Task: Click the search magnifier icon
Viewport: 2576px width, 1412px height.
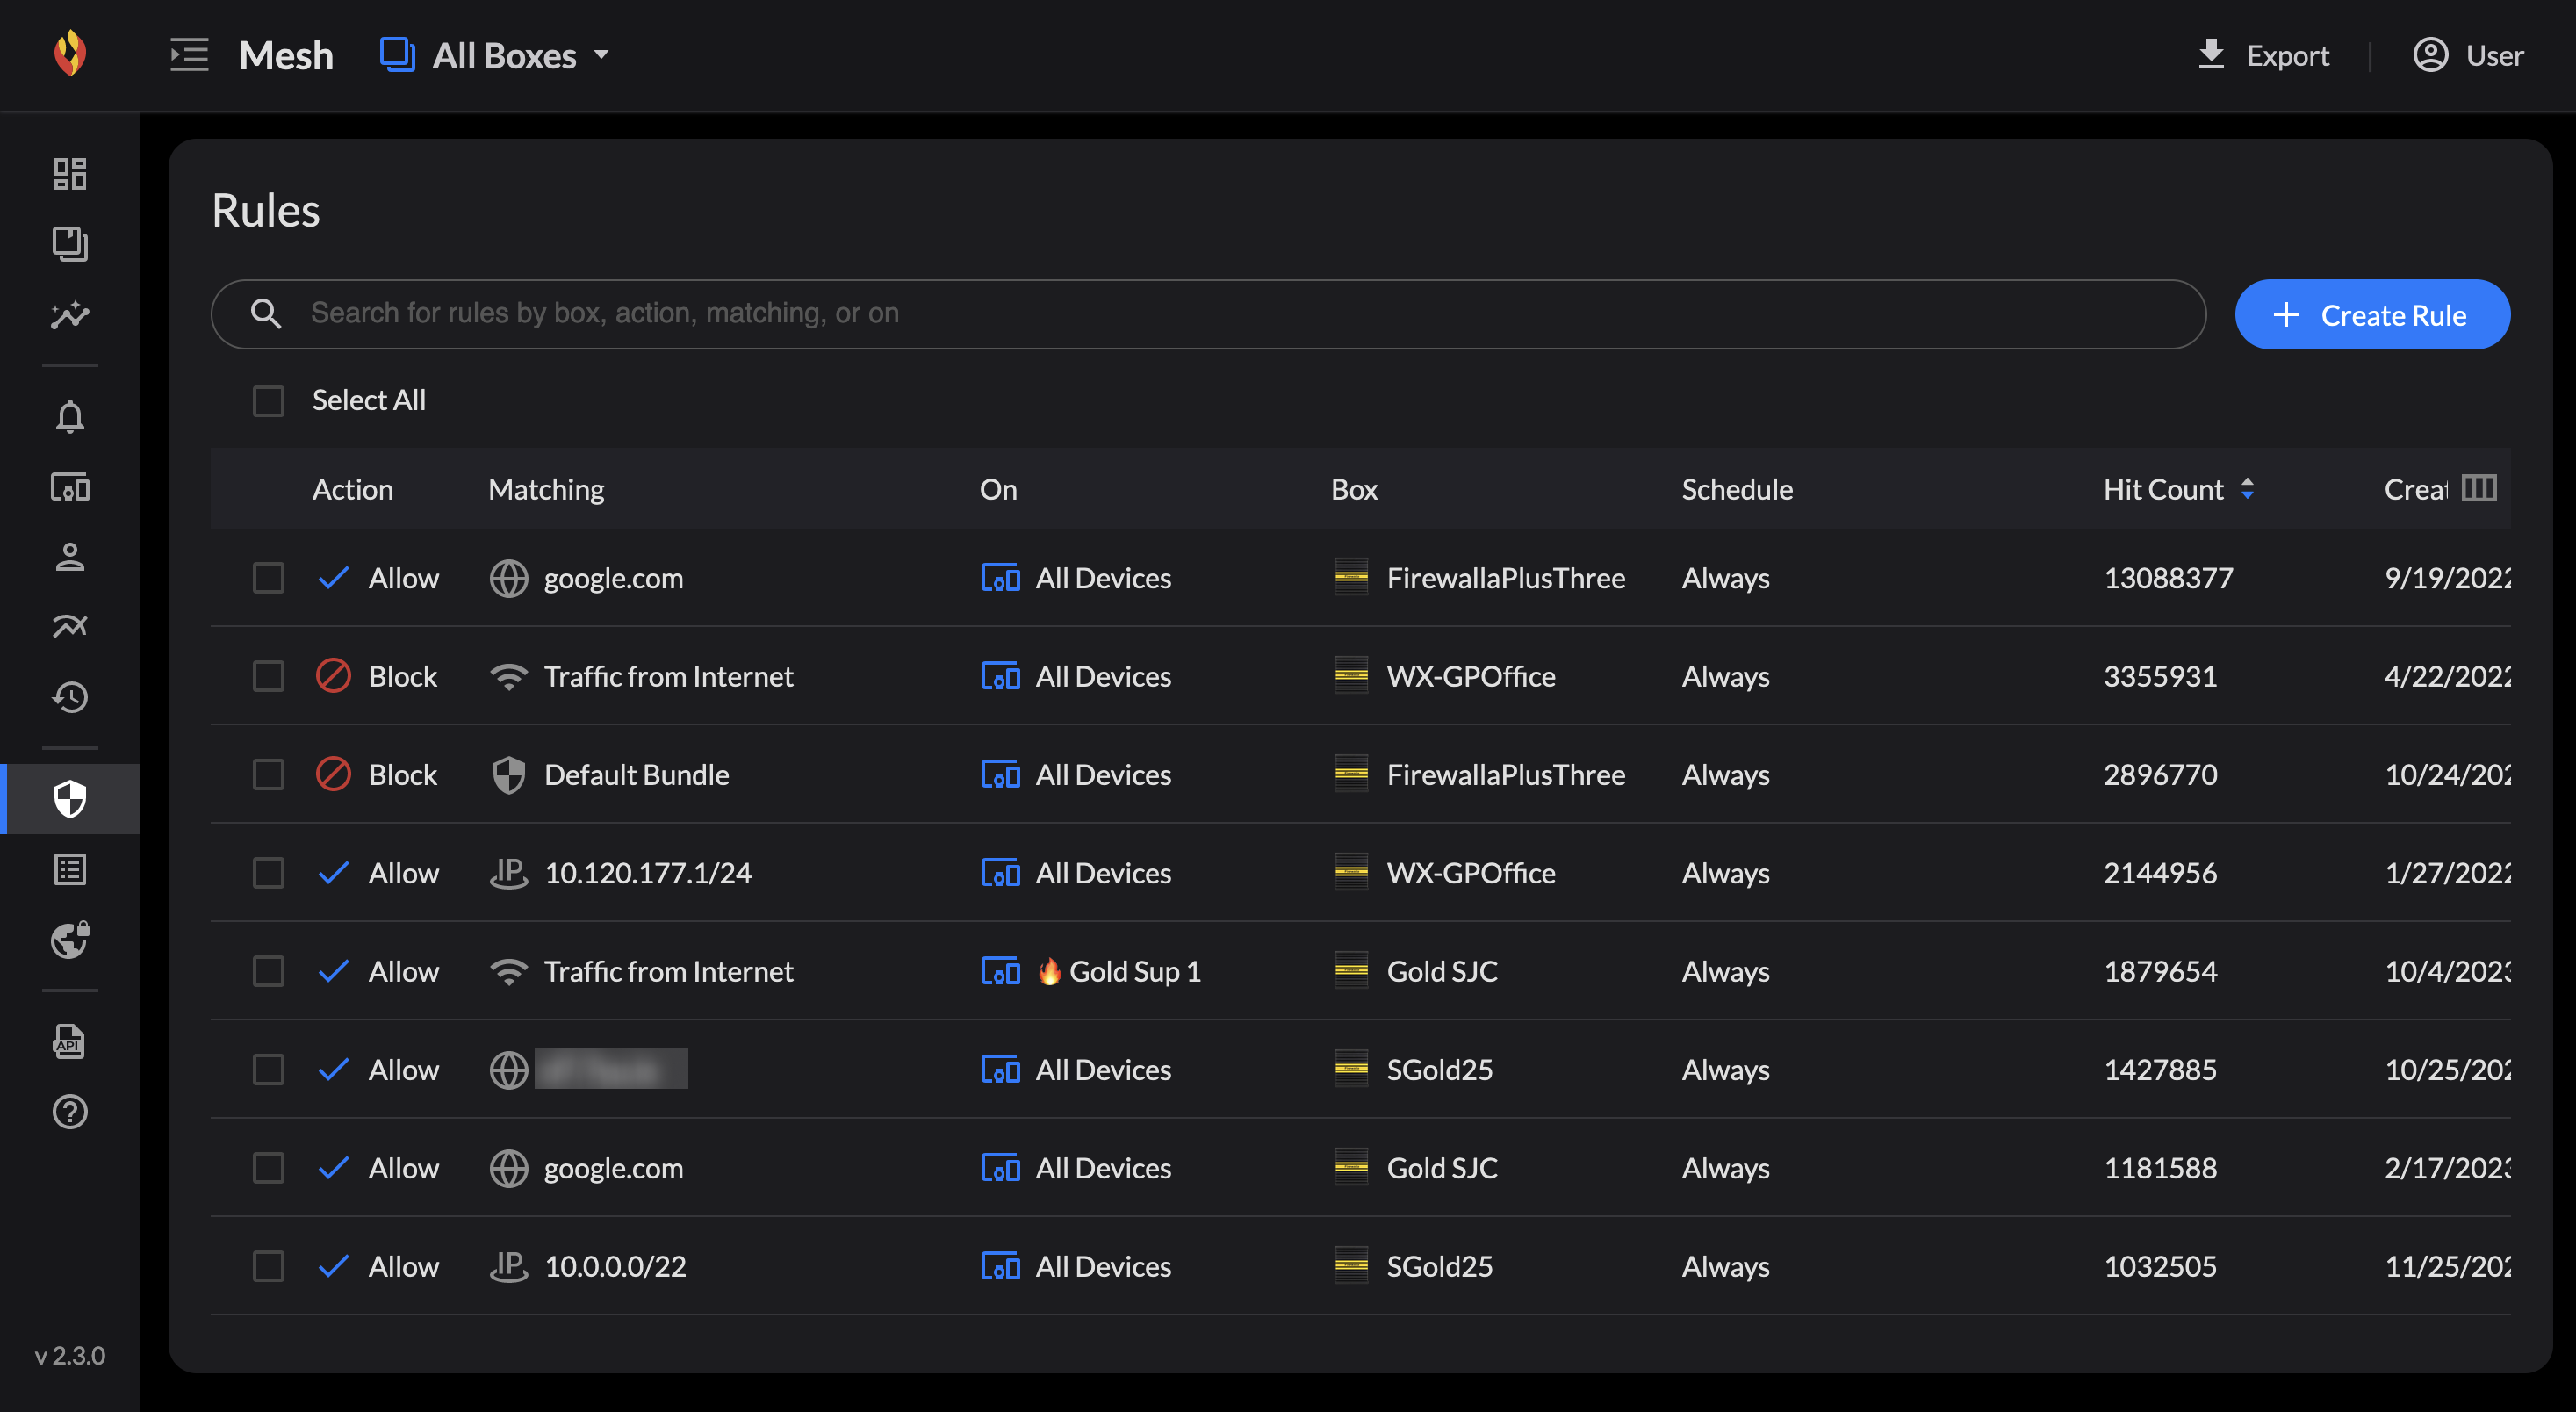Action: (265, 314)
